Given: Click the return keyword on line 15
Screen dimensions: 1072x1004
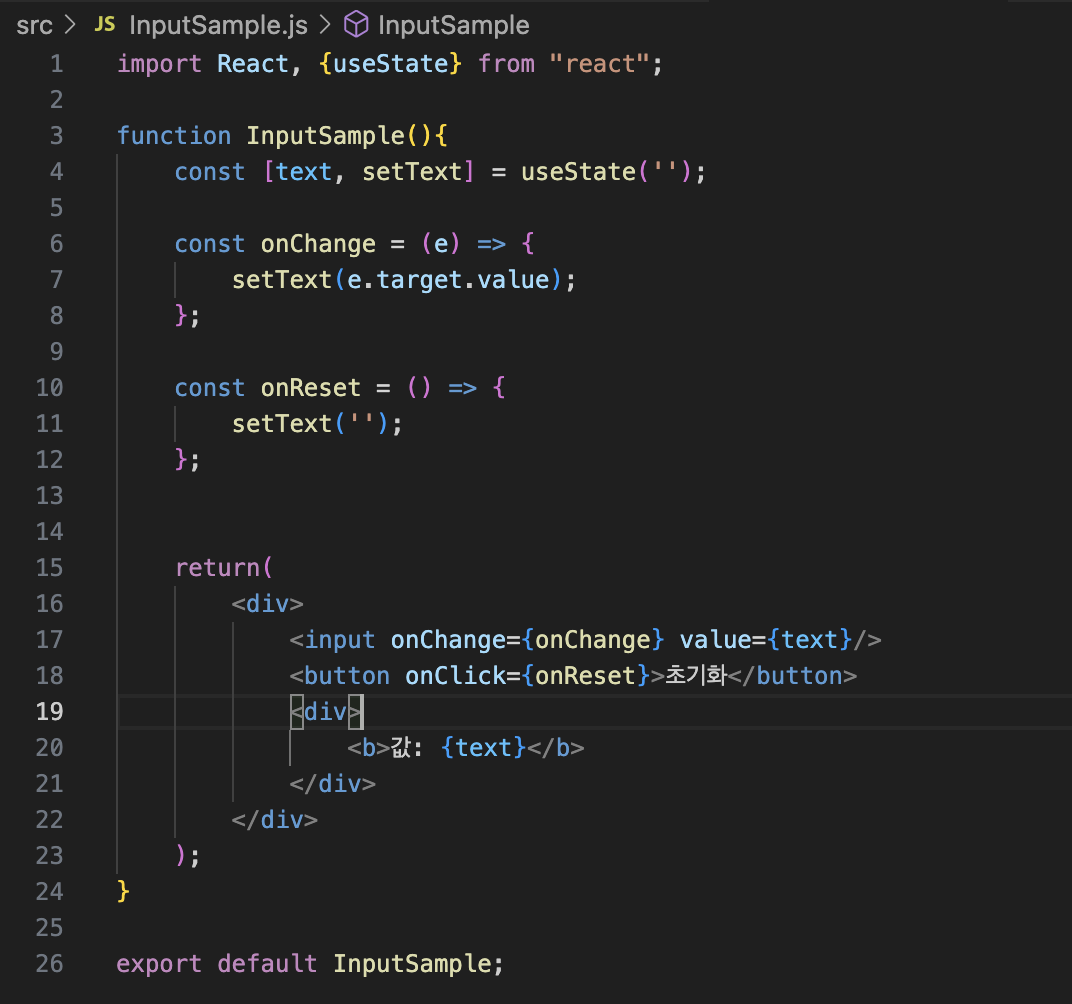Looking at the screenshot, I should coord(217,567).
